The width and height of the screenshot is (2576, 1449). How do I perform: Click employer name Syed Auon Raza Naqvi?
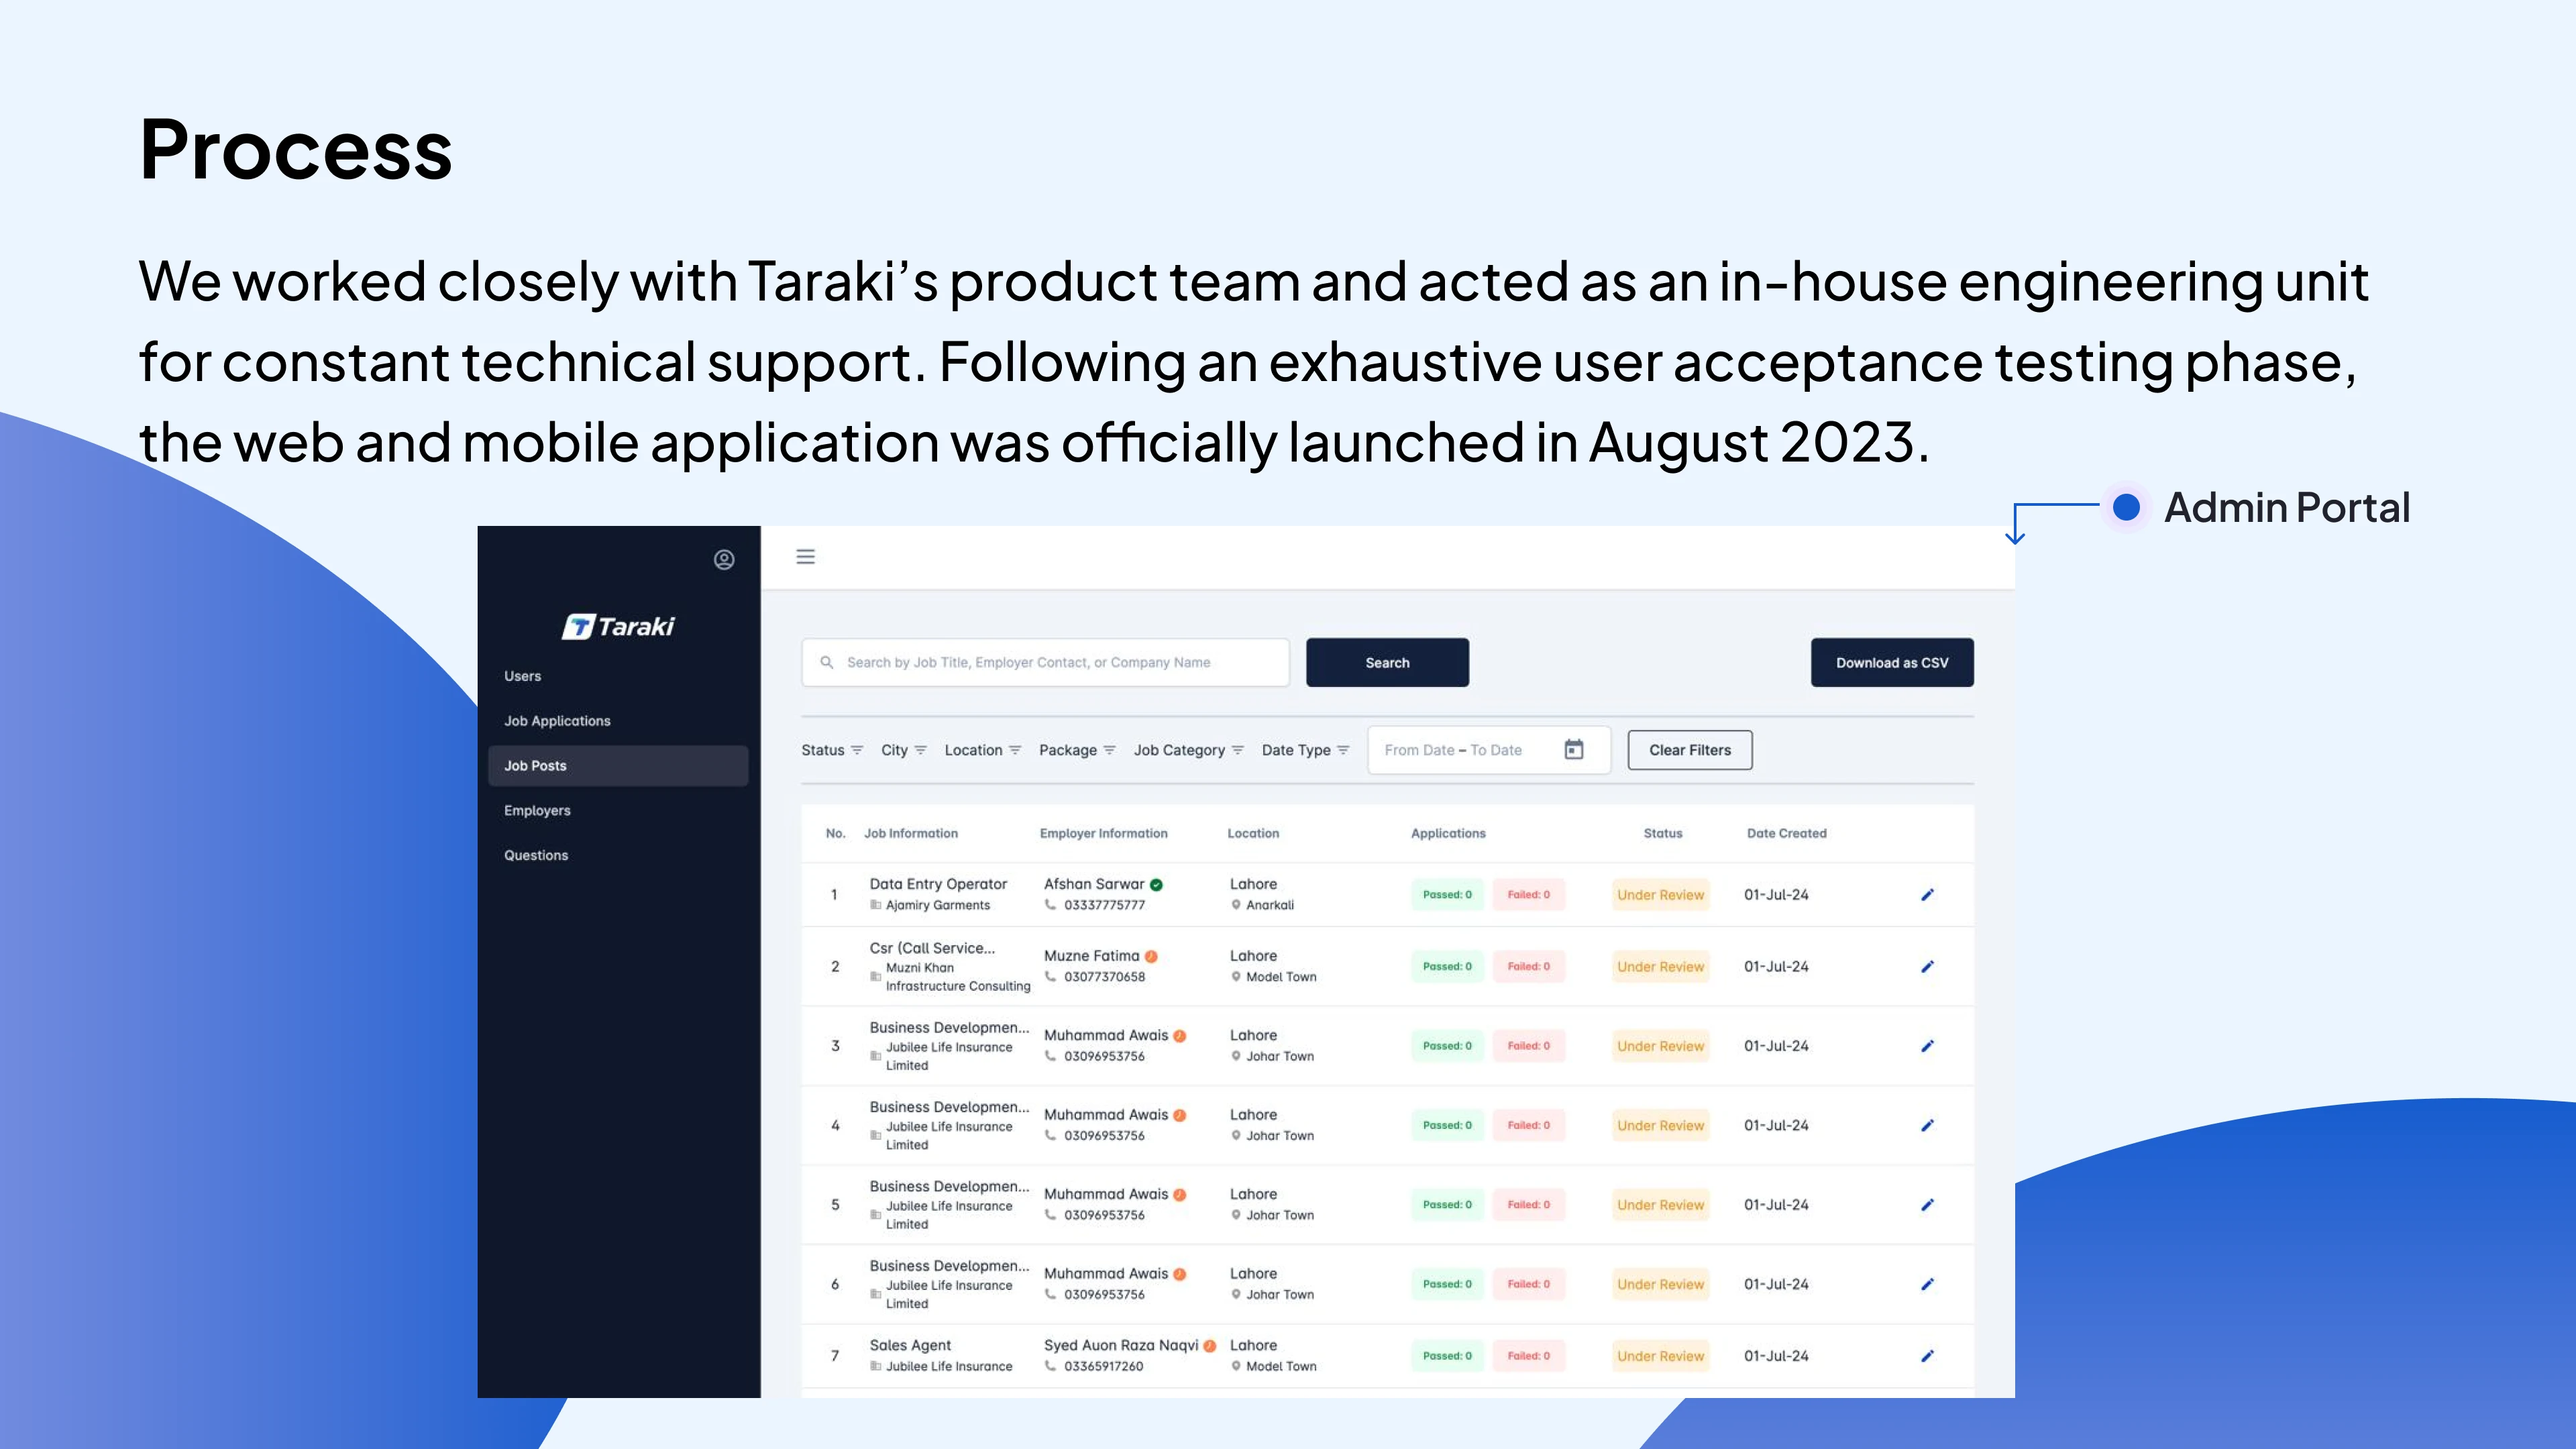1120,1345
